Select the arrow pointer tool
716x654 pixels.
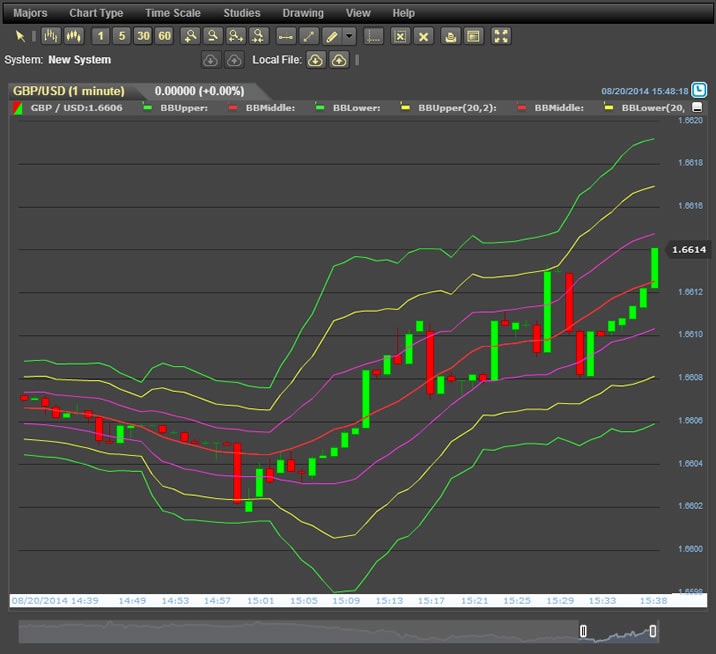point(20,36)
